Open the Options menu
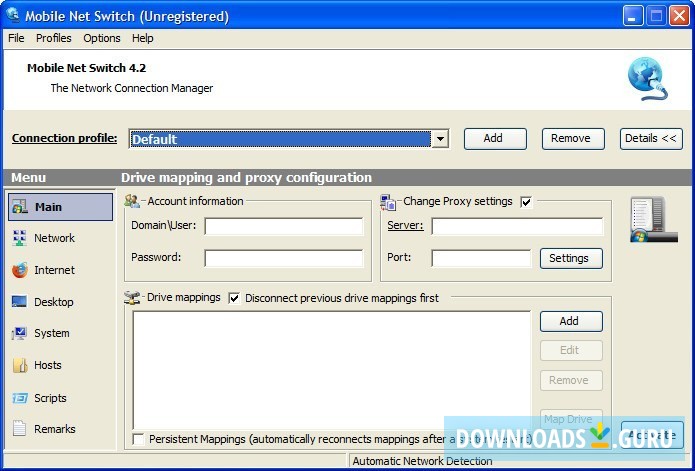 tap(102, 38)
